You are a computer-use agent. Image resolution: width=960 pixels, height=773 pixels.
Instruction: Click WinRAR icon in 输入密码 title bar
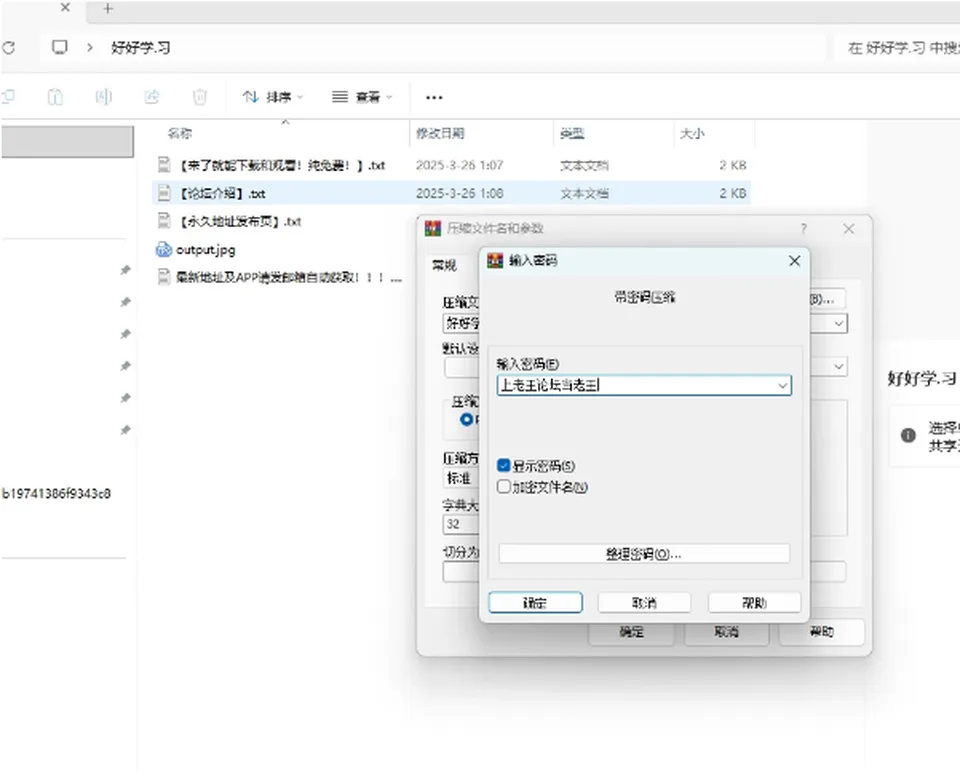(495, 261)
